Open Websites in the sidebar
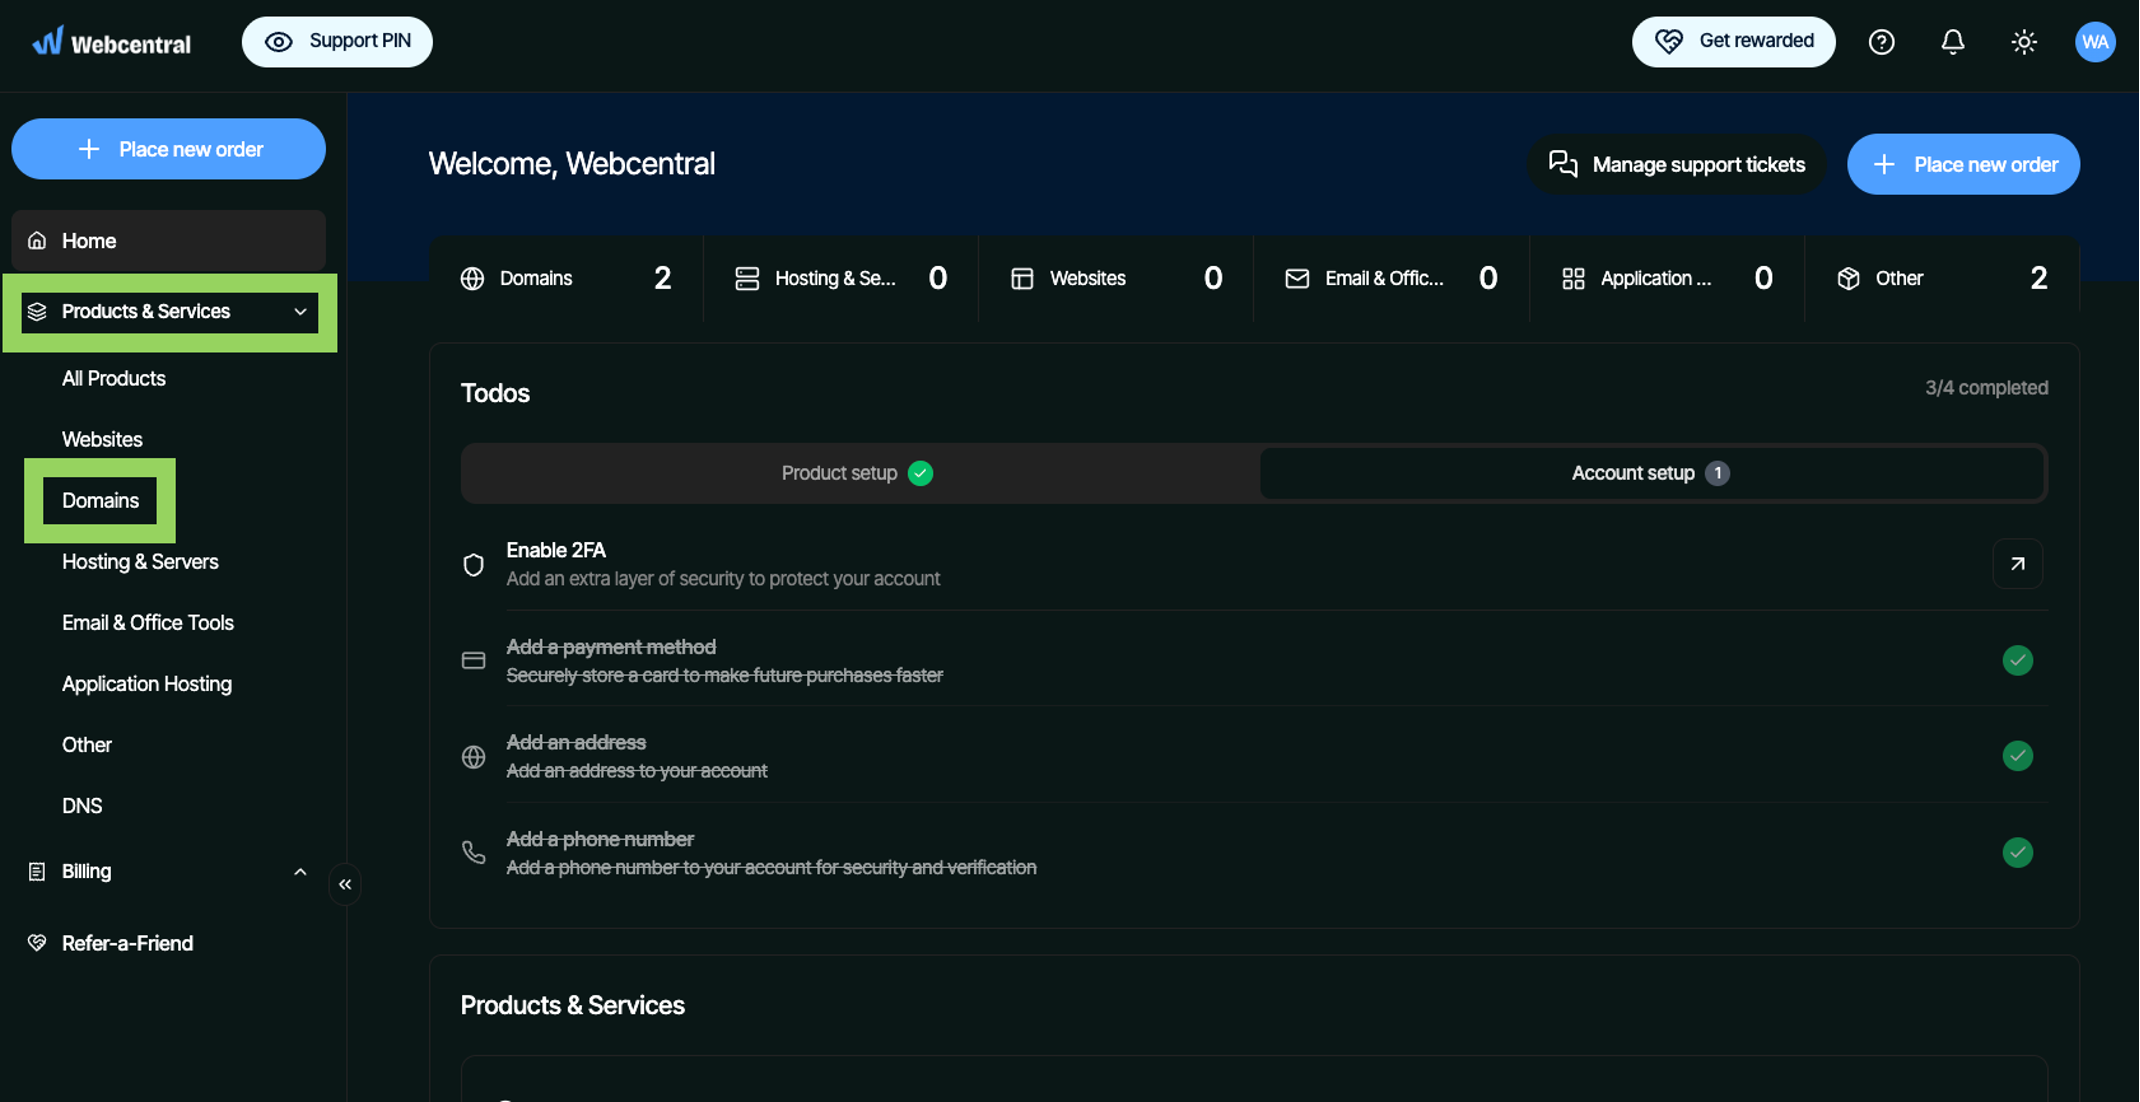 pos(102,440)
